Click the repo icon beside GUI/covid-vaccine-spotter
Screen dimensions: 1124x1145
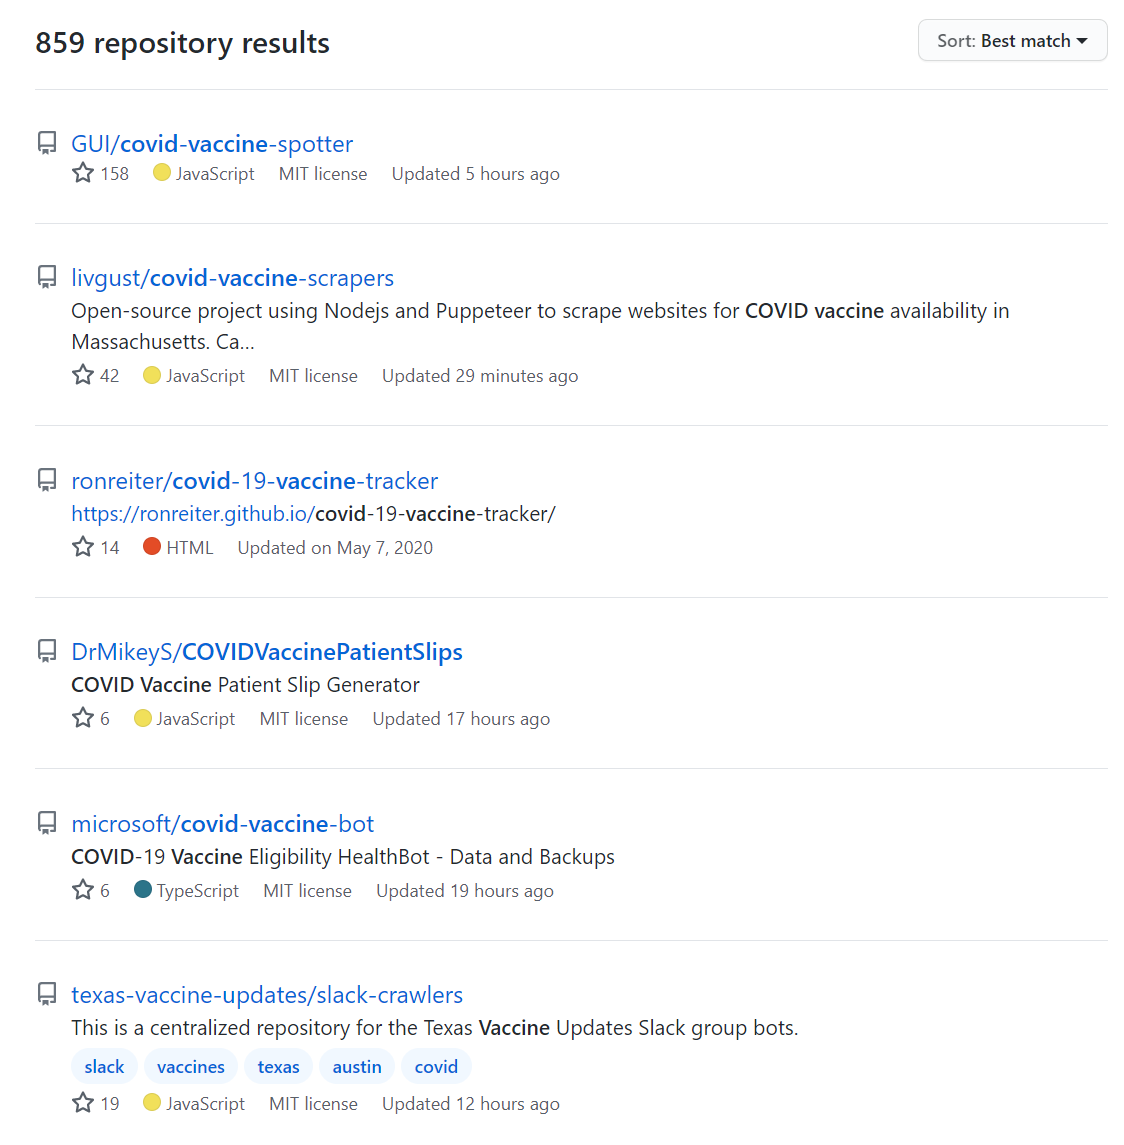click(x=47, y=143)
